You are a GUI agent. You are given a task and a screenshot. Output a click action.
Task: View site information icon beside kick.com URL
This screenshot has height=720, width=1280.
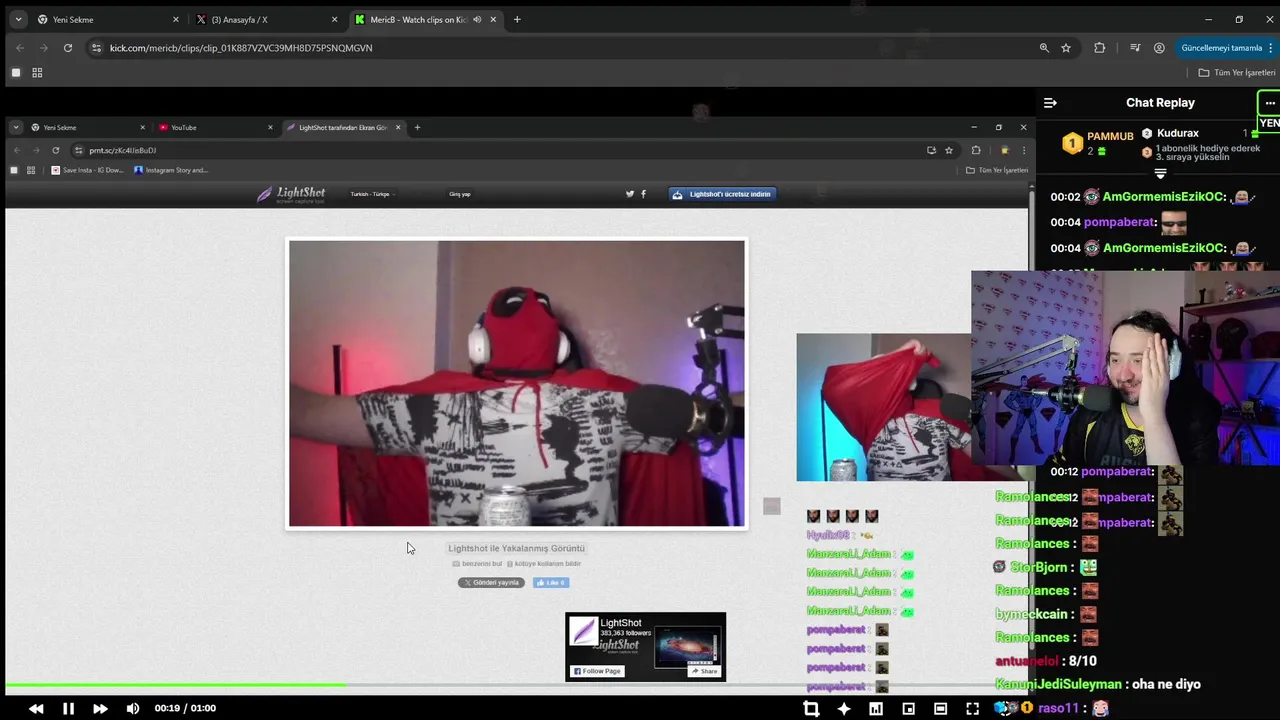click(x=96, y=47)
